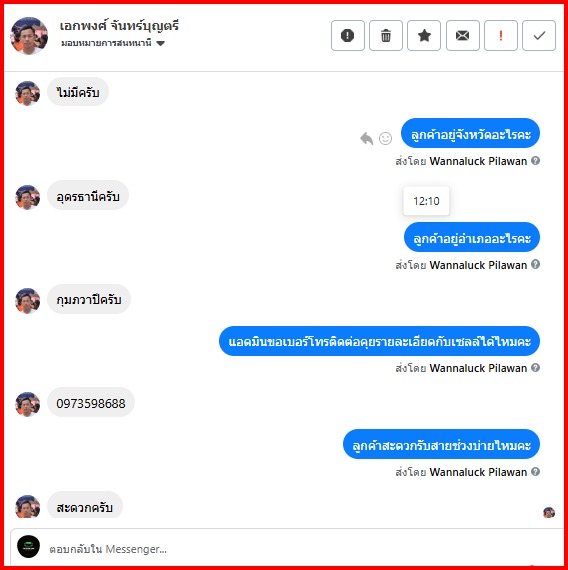Click help icon under phone request message
Viewport: 568px width, 570px height.
535,368
